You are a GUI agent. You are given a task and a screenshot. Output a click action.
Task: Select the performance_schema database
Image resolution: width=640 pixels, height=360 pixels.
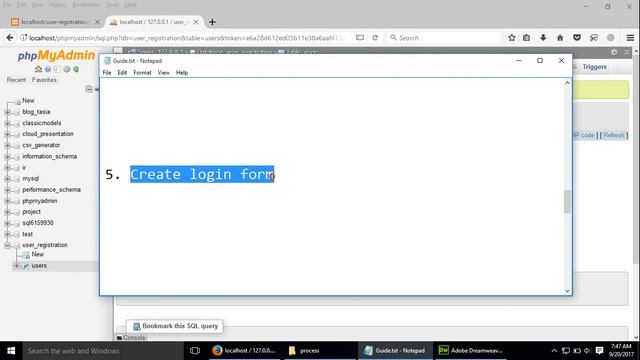(51, 190)
